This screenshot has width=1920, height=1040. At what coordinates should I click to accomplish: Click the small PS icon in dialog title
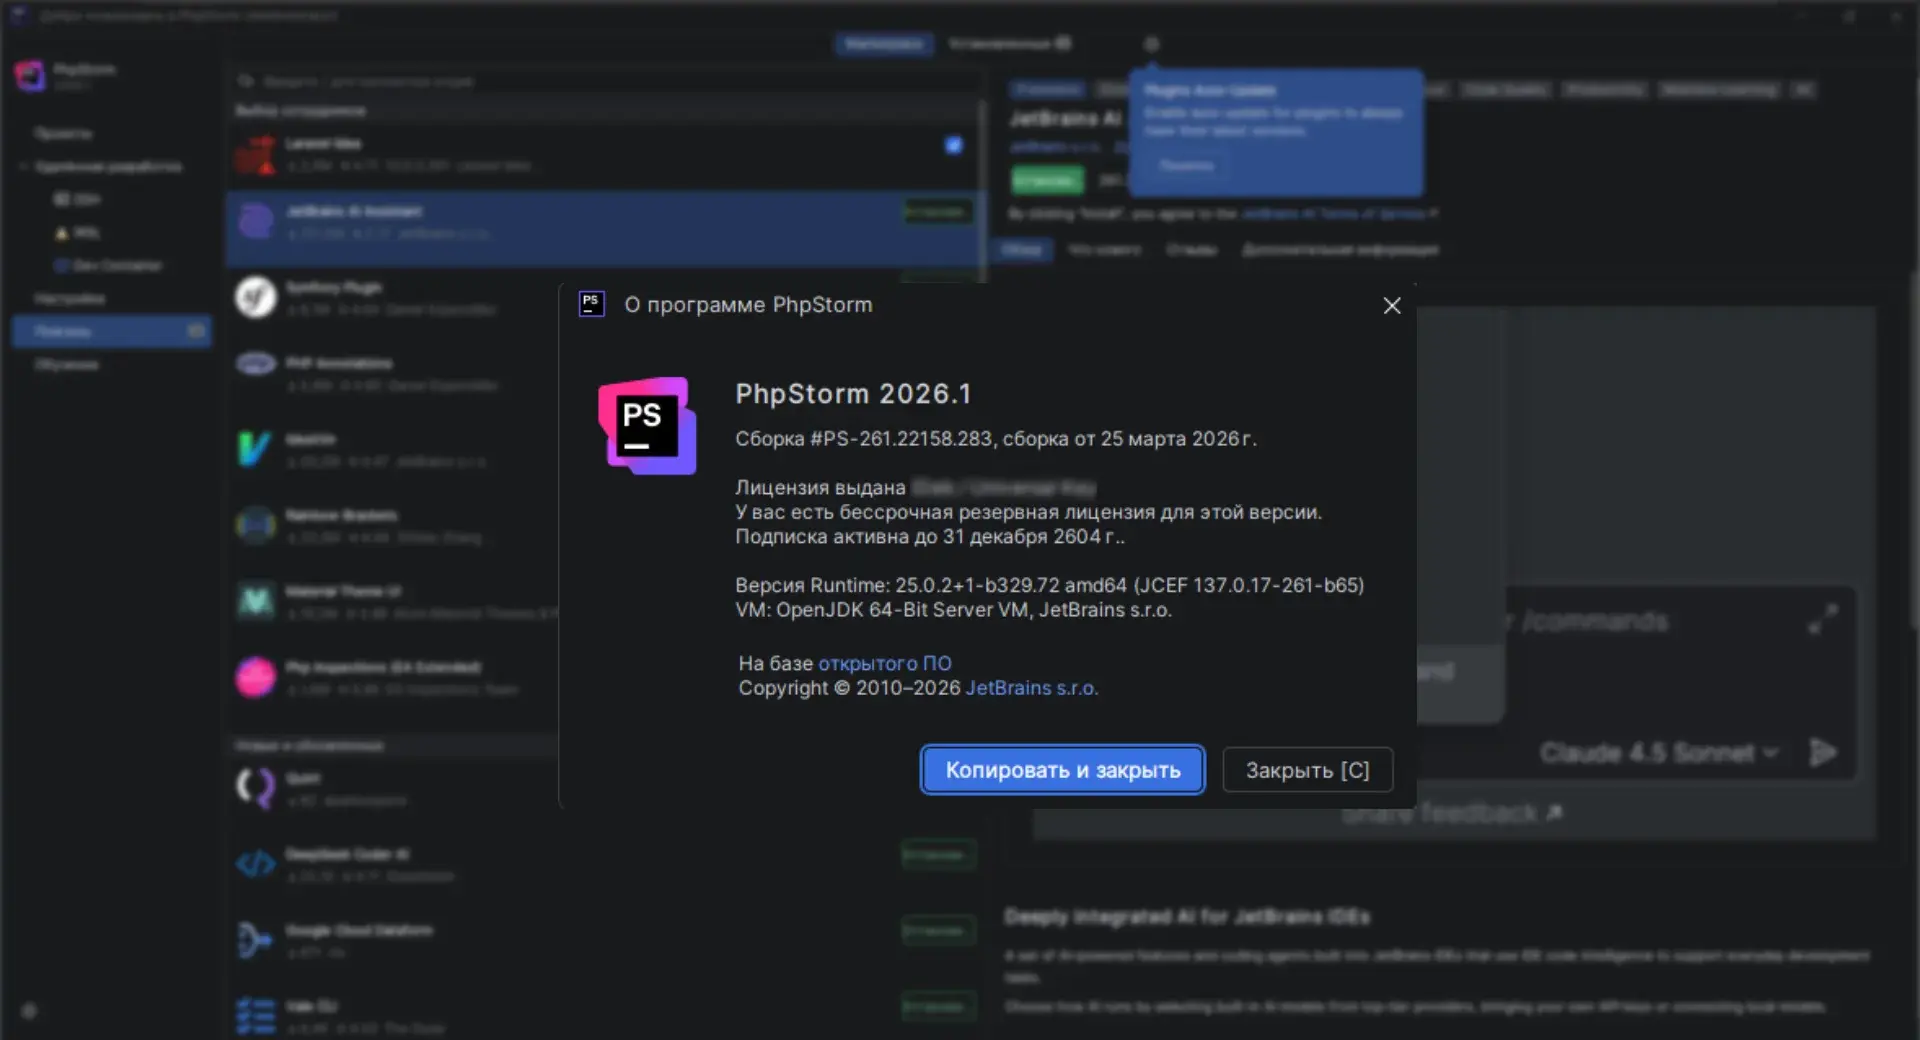point(591,304)
